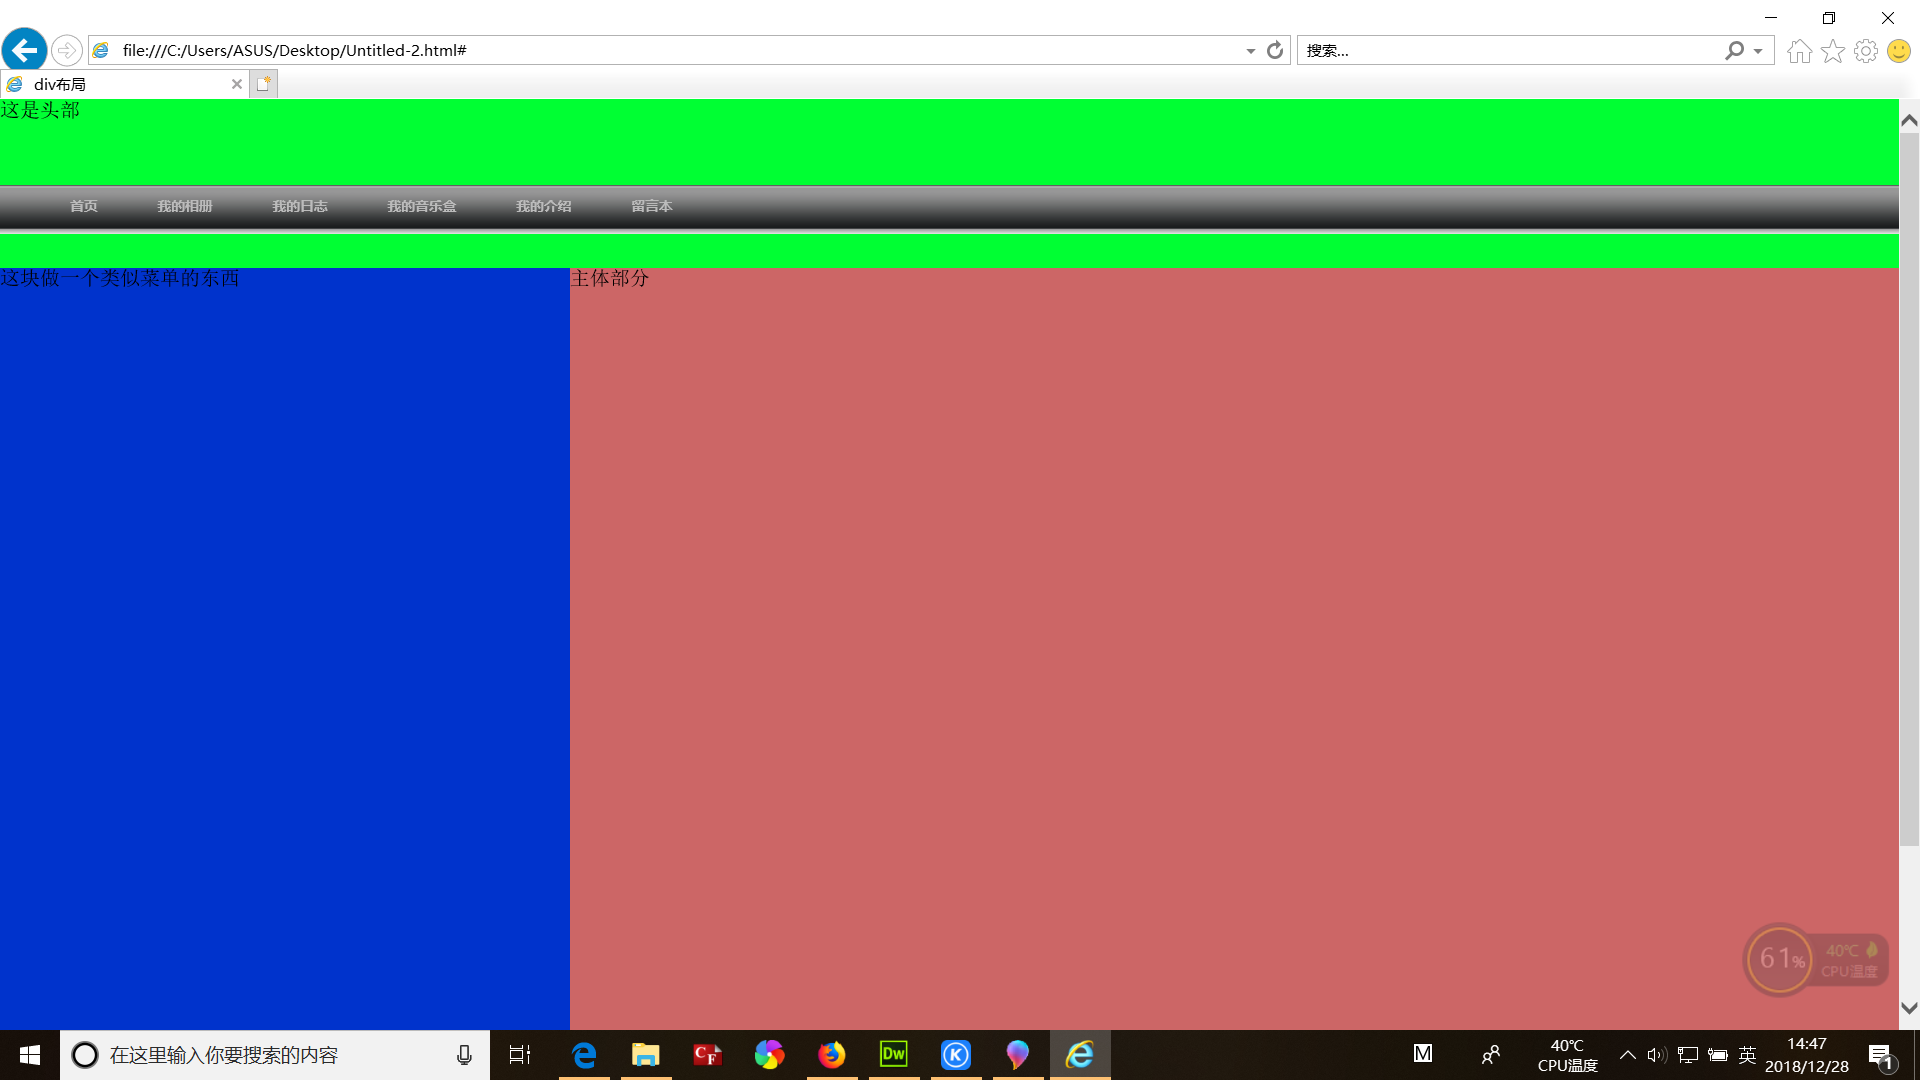Click the search magnifier icon

click(x=1734, y=50)
